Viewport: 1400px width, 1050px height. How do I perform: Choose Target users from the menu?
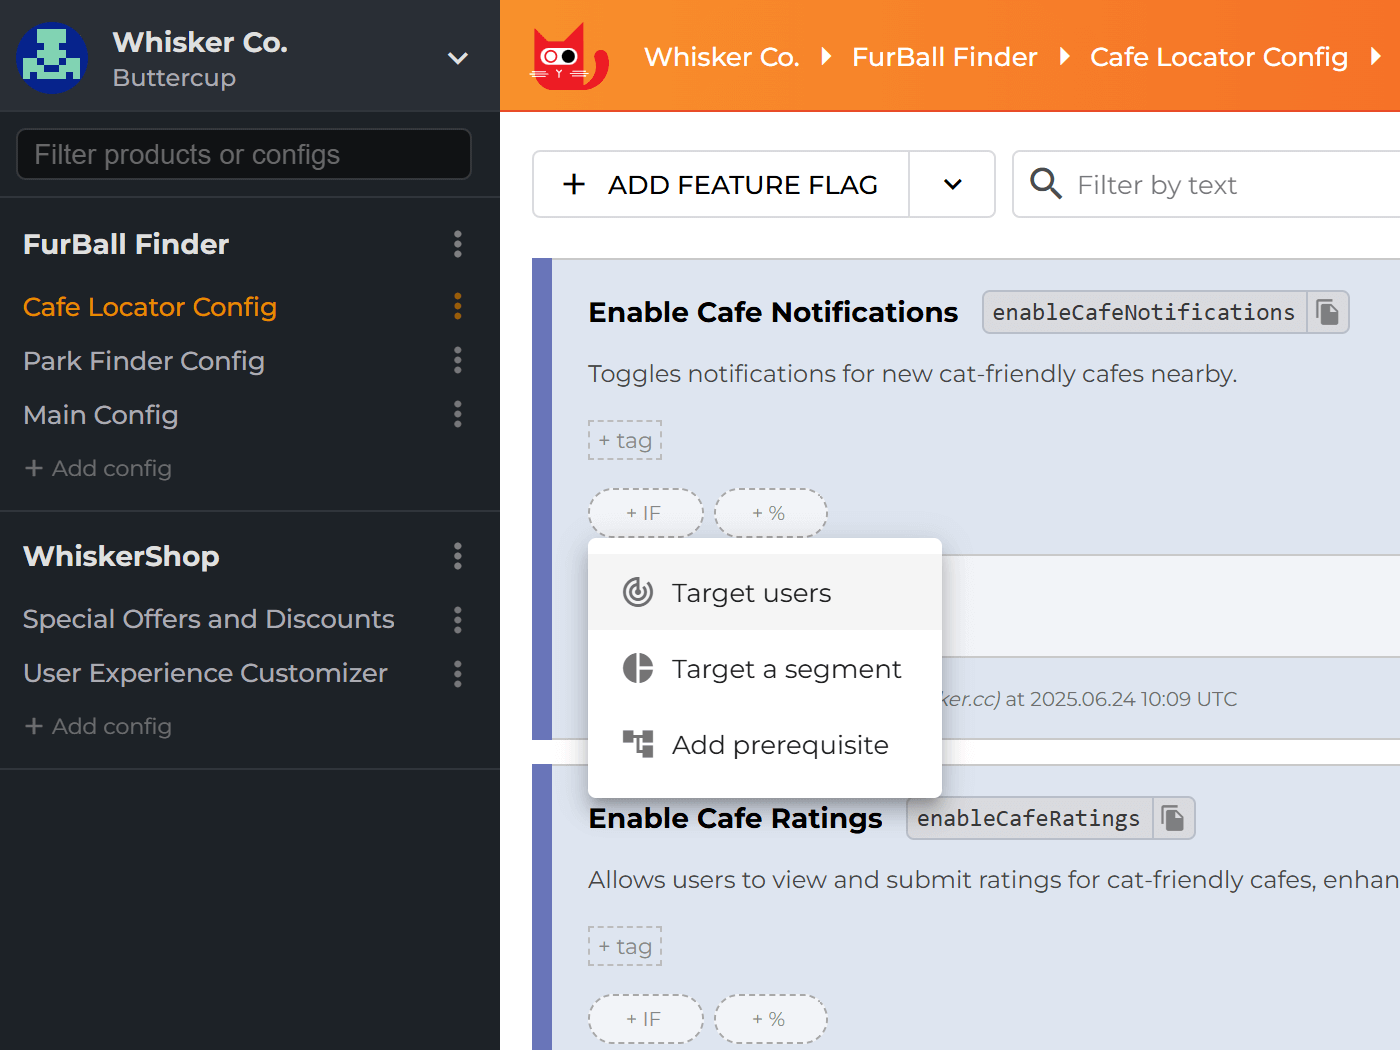click(751, 593)
